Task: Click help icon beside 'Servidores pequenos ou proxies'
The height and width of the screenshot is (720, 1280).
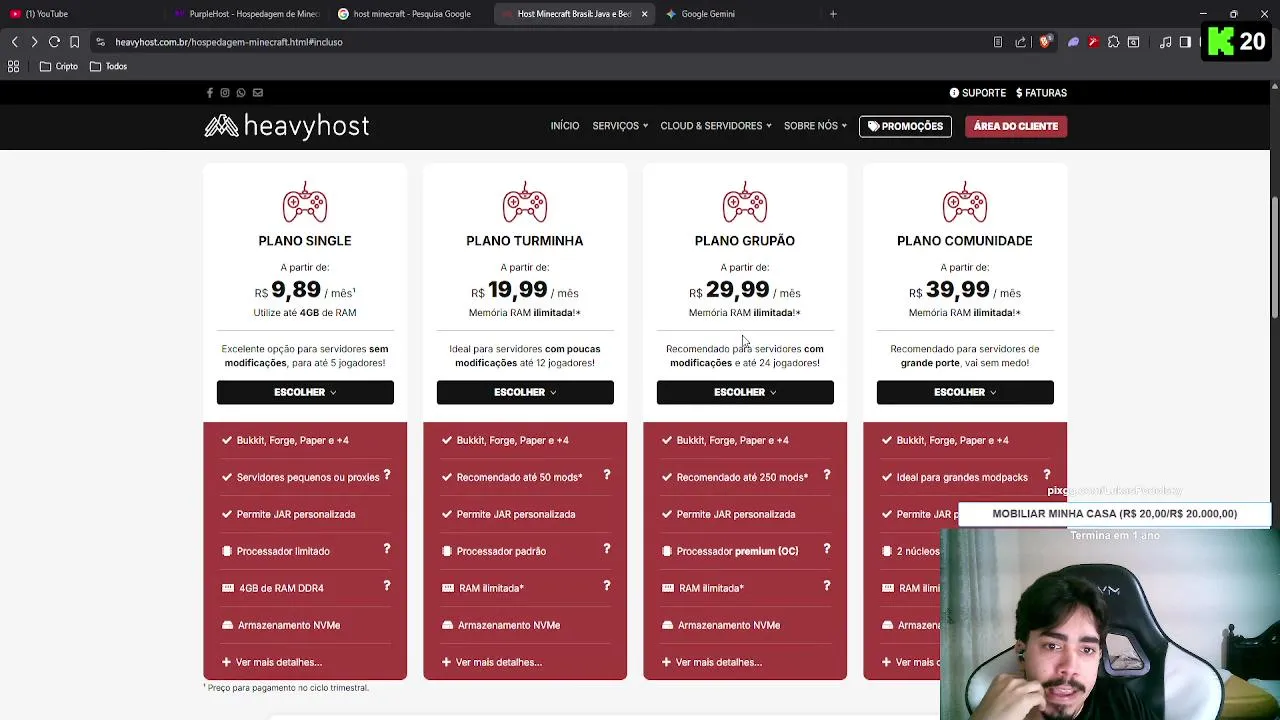Action: (387, 475)
